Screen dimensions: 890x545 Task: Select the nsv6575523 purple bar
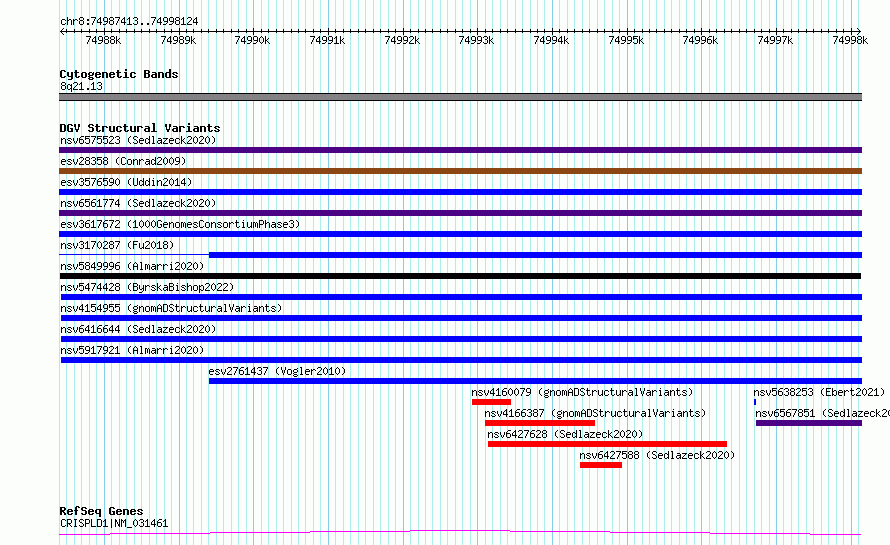coord(460,150)
